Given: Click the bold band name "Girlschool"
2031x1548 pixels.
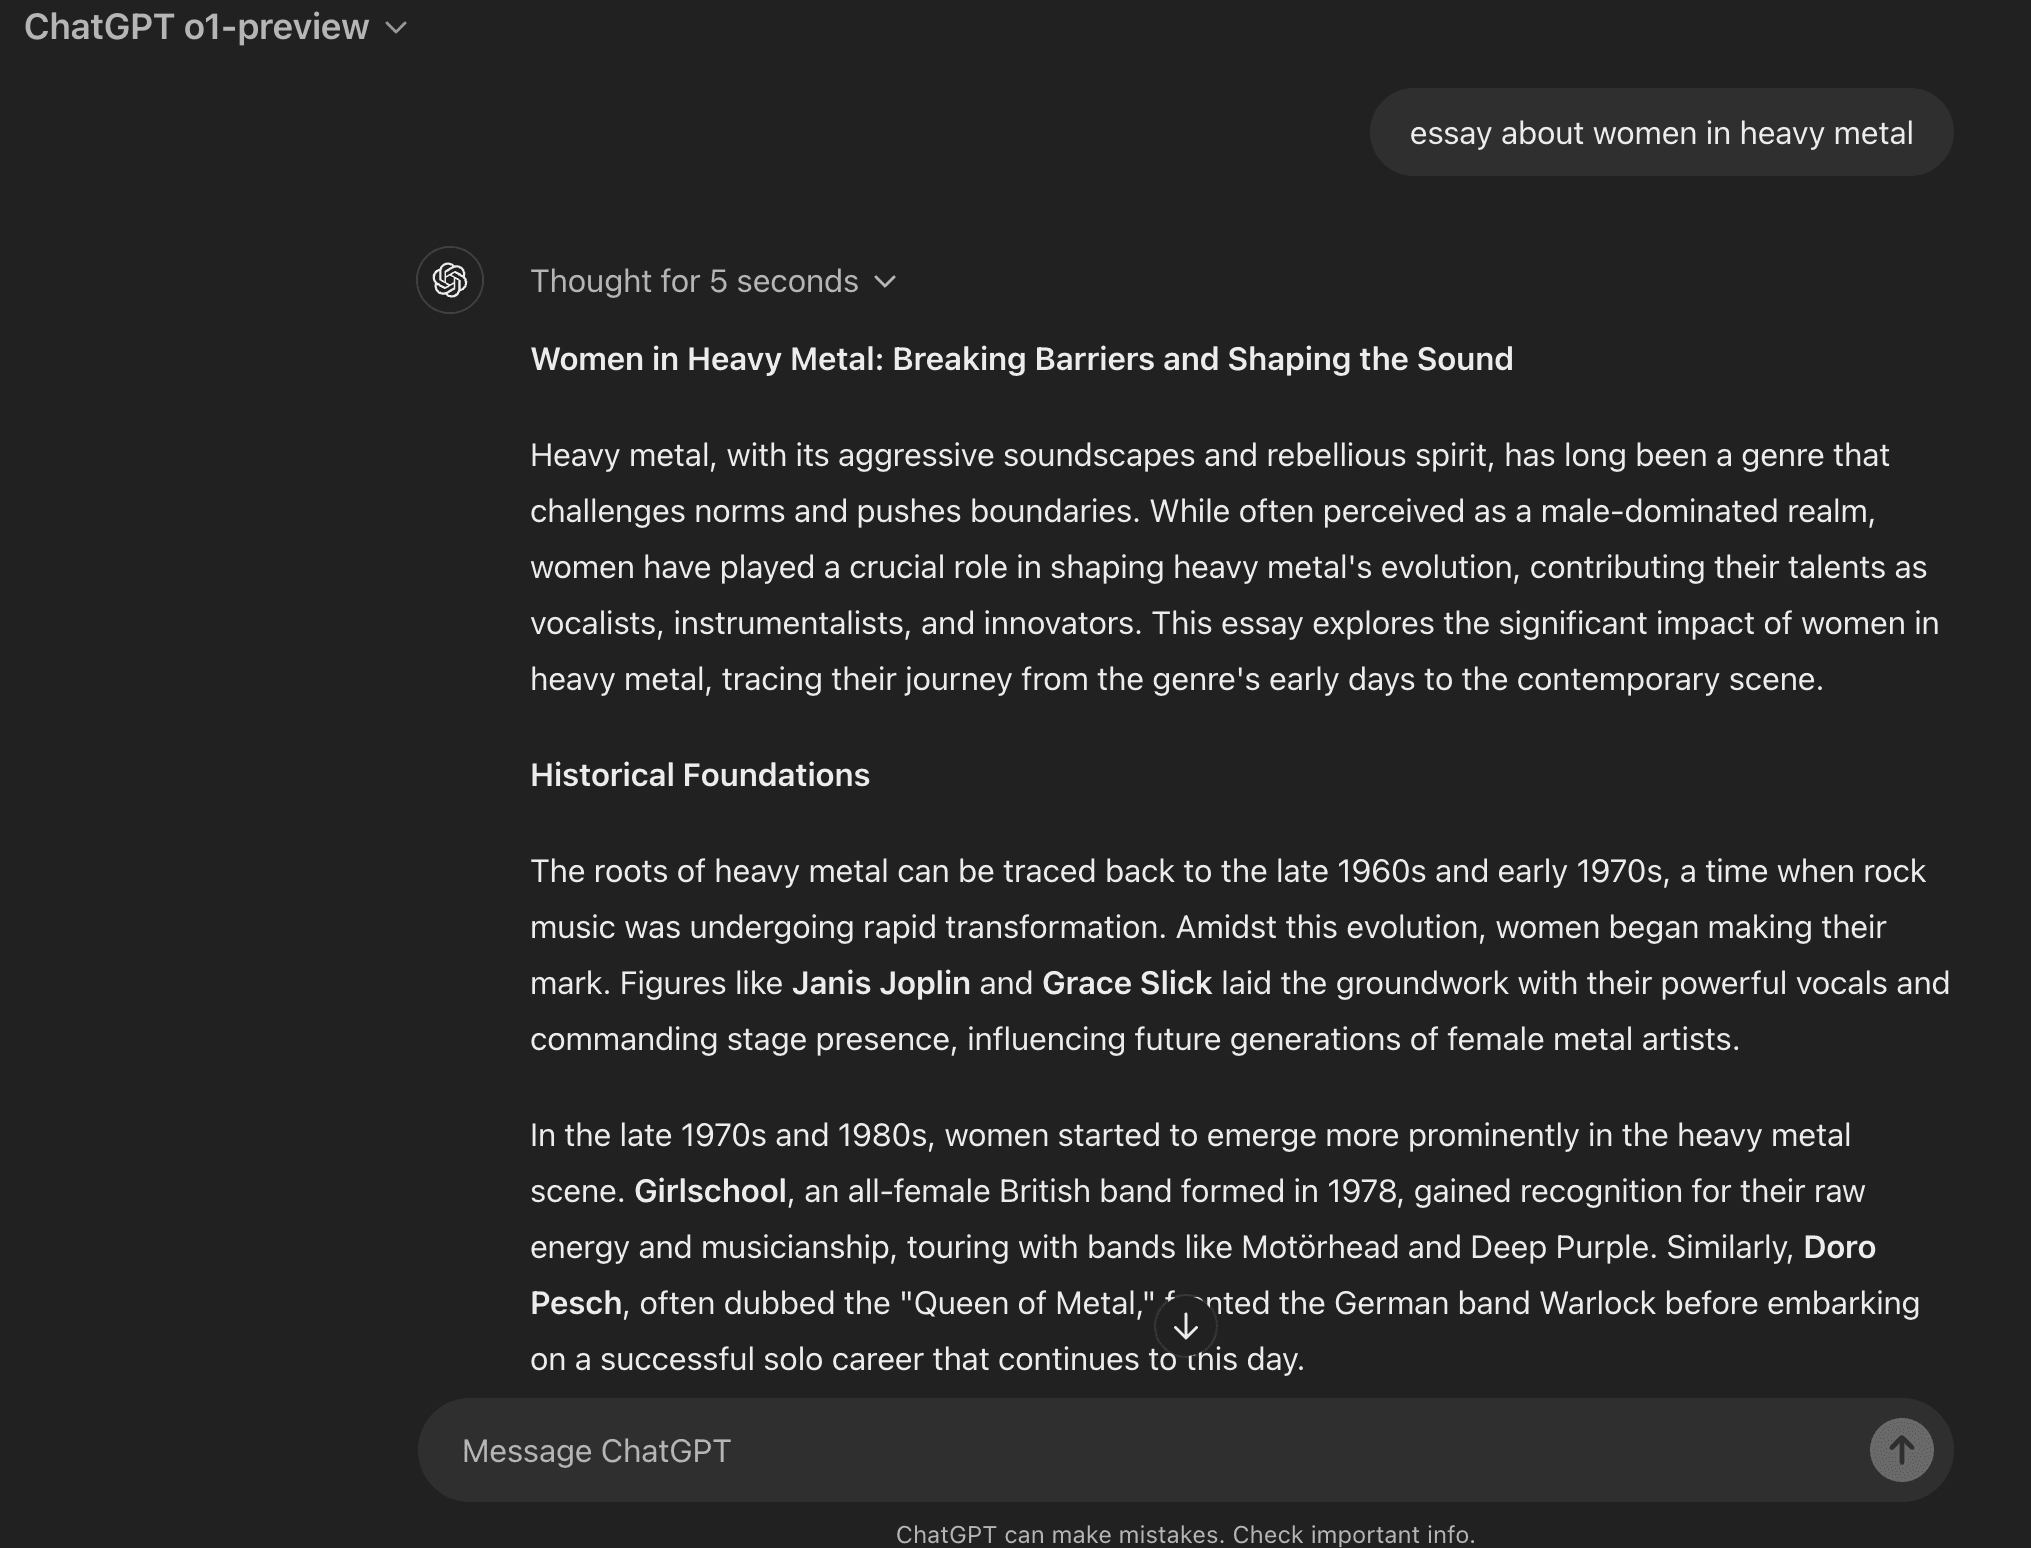Looking at the screenshot, I should point(710,1191).
